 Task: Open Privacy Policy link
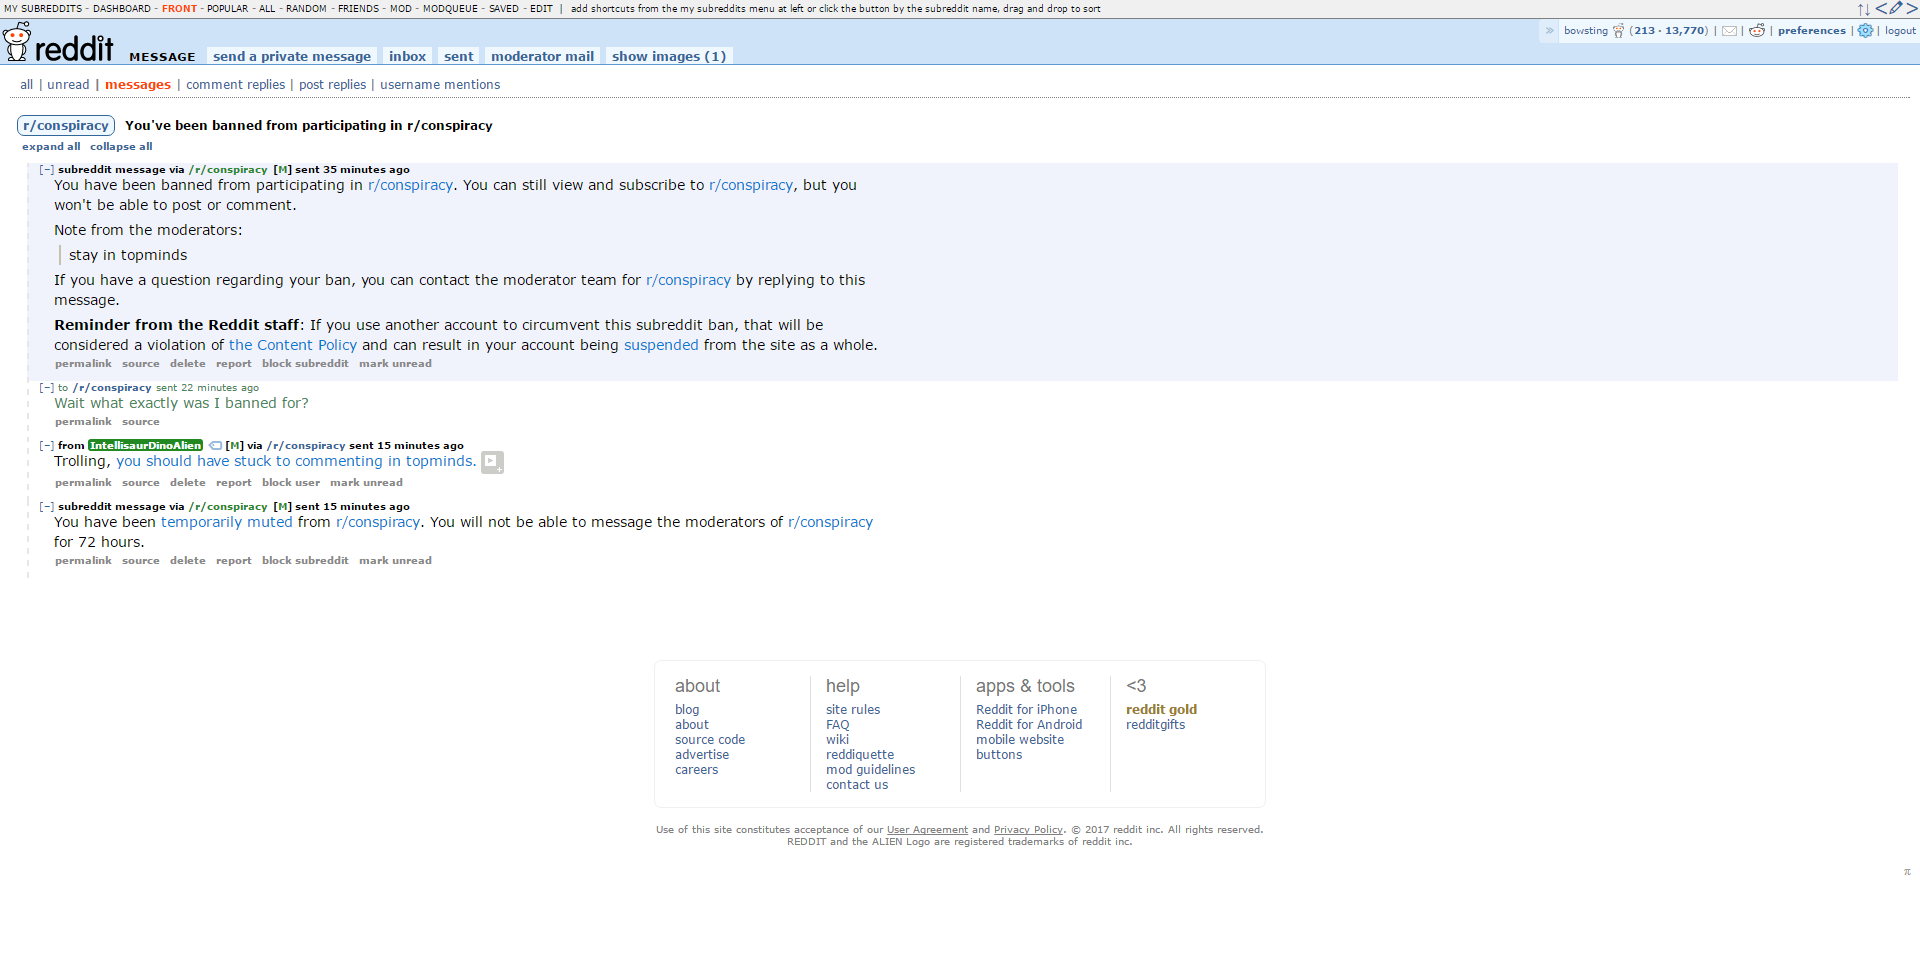click(x=1028, y=830)
